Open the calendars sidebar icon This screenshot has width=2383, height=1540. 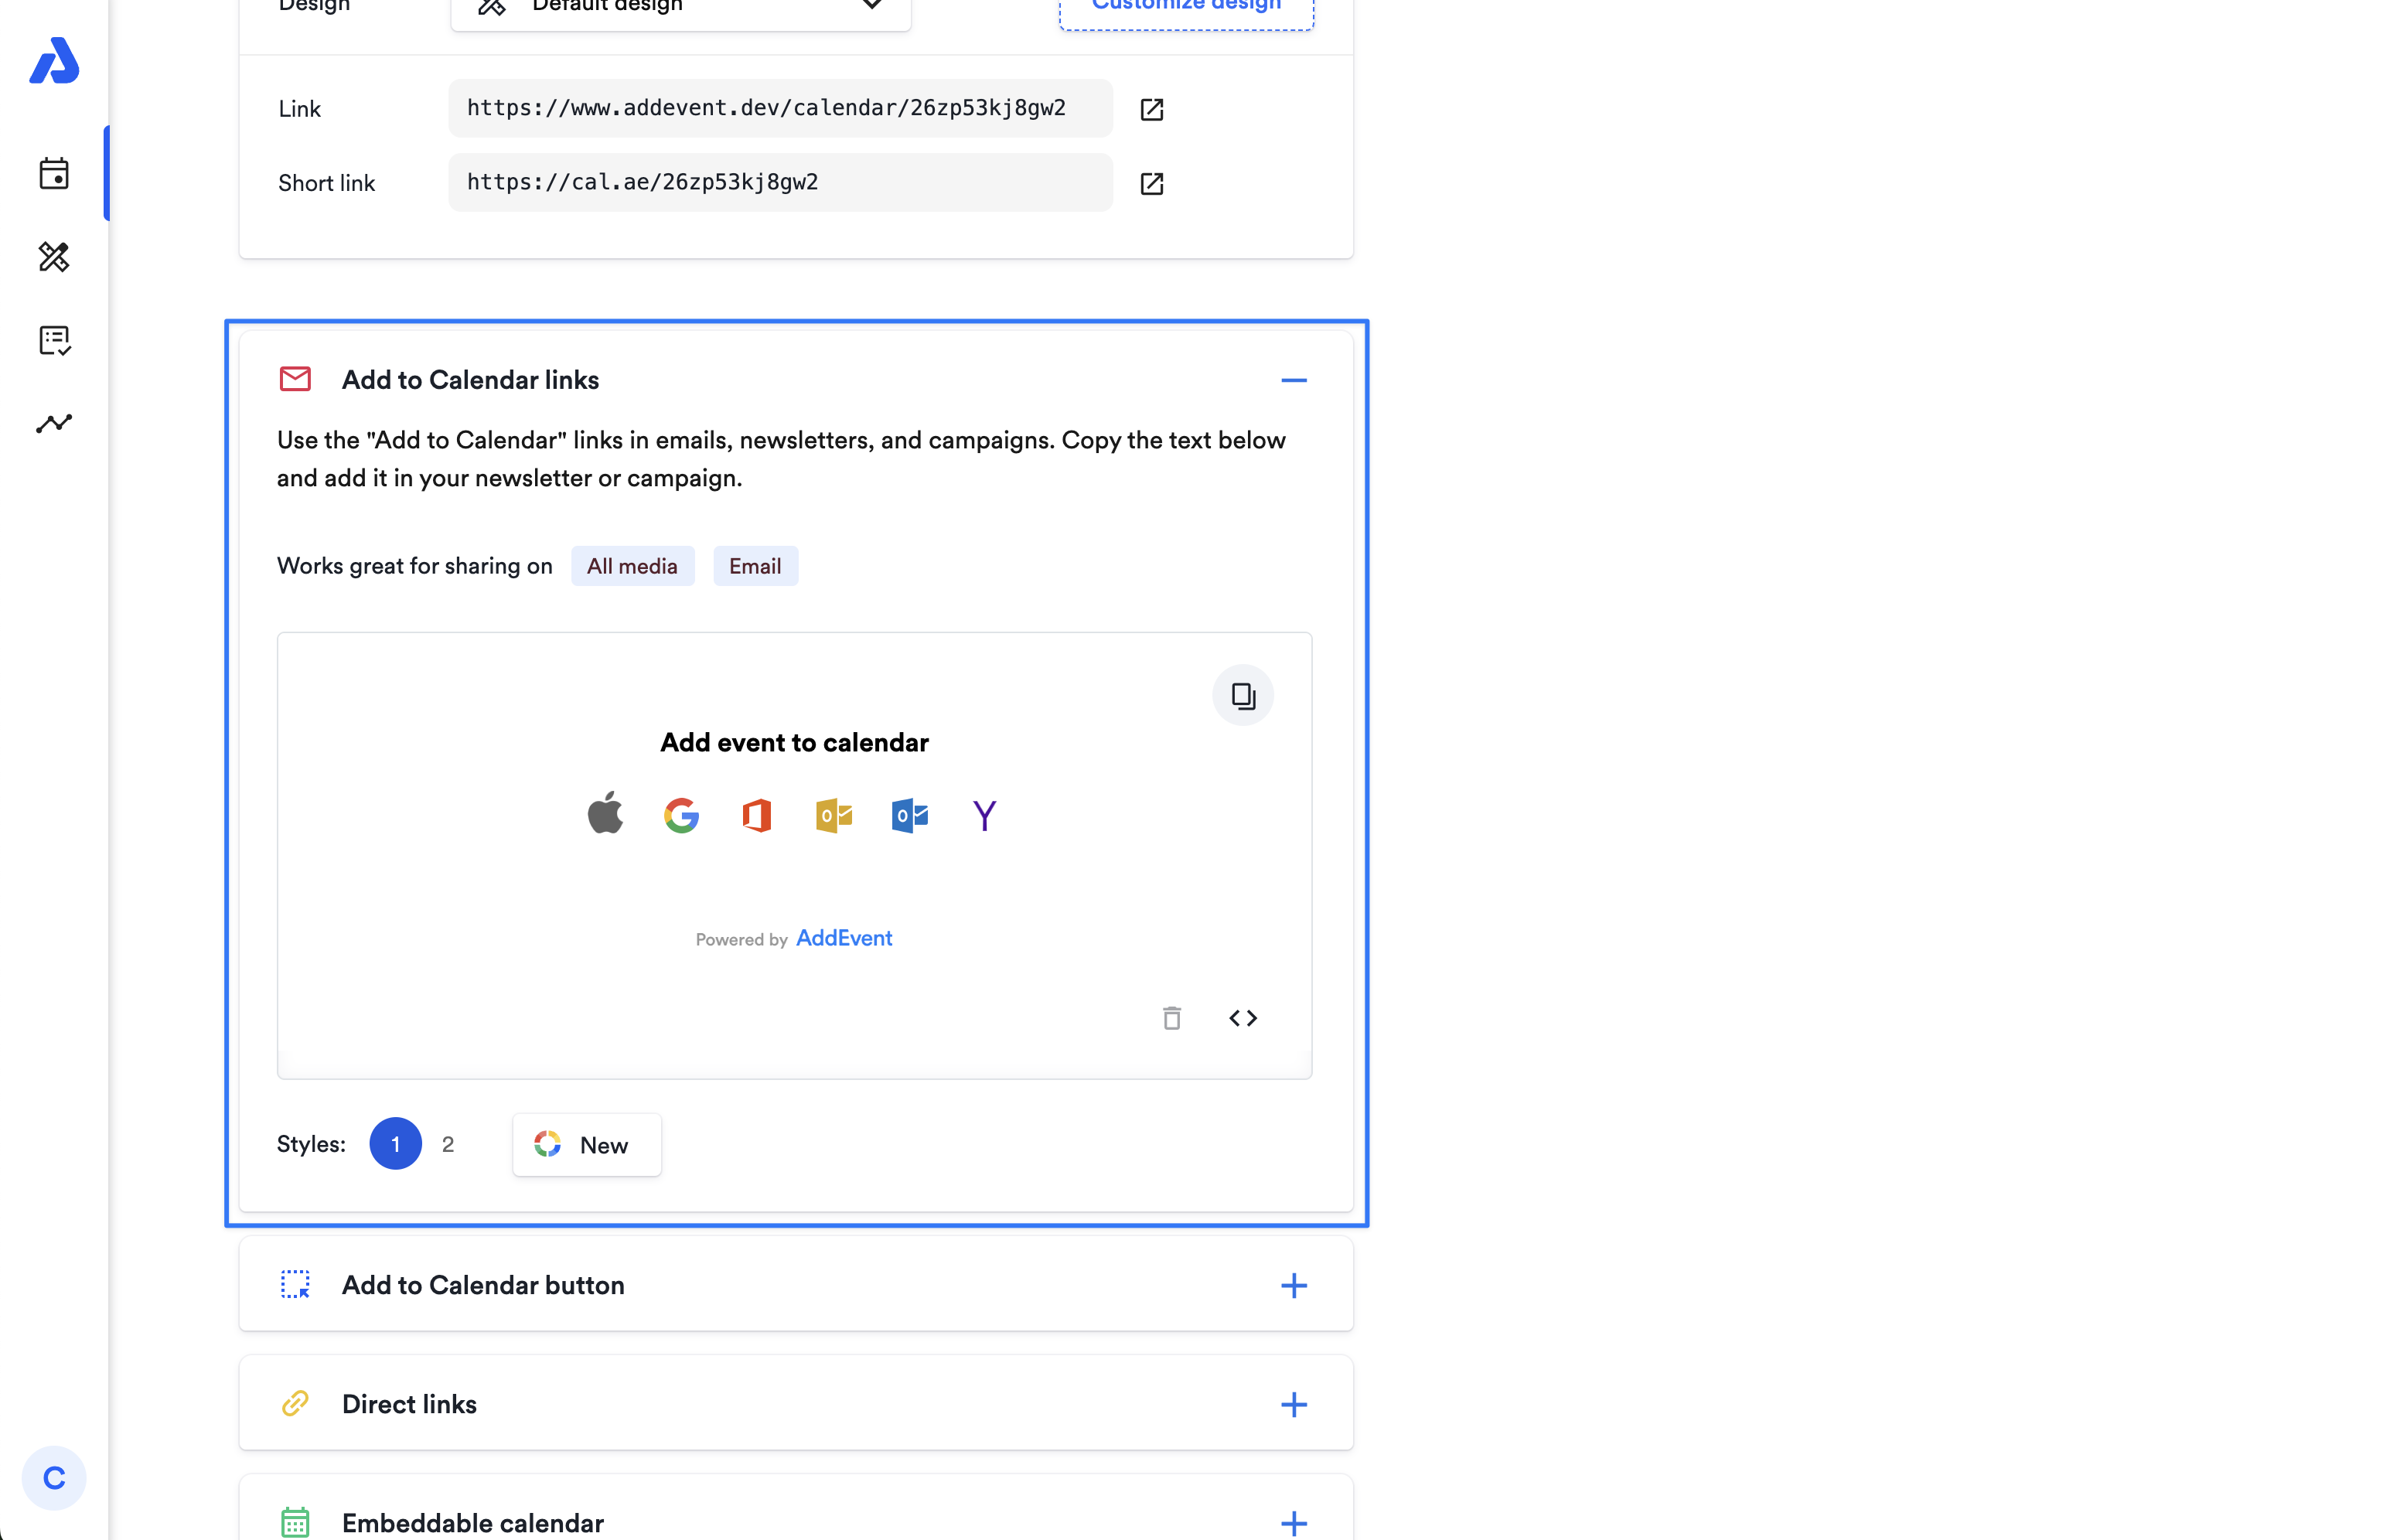[x=54, y=174]
